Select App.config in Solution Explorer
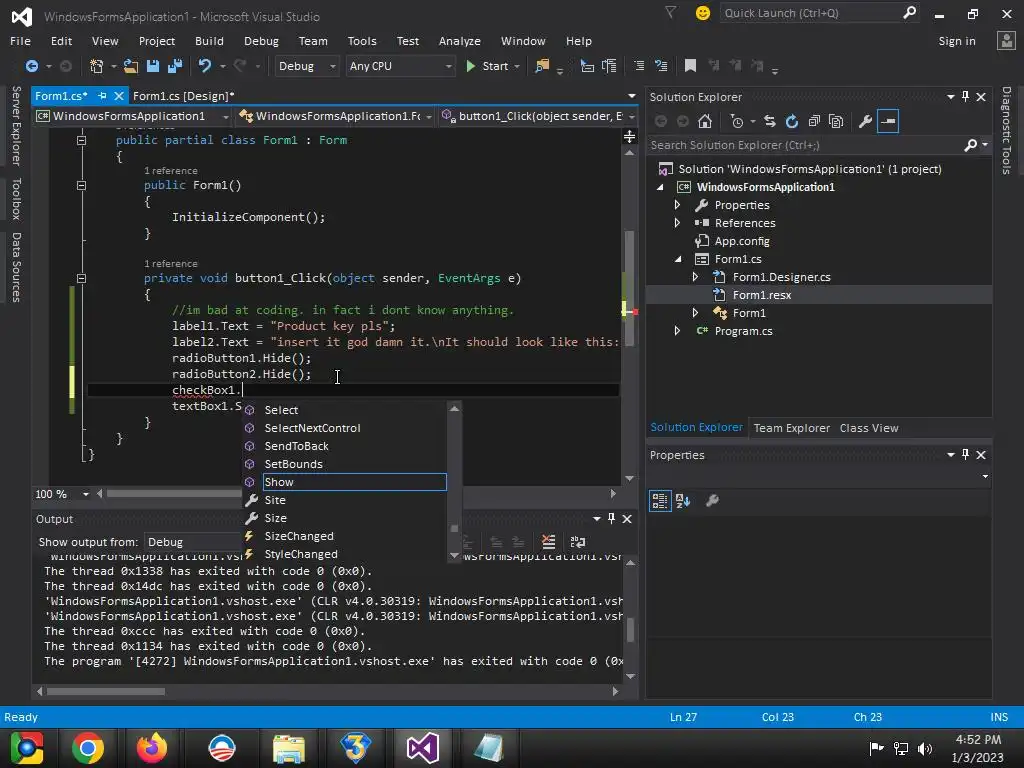The width and height of the screenshot is (1024, 768). 742,241
